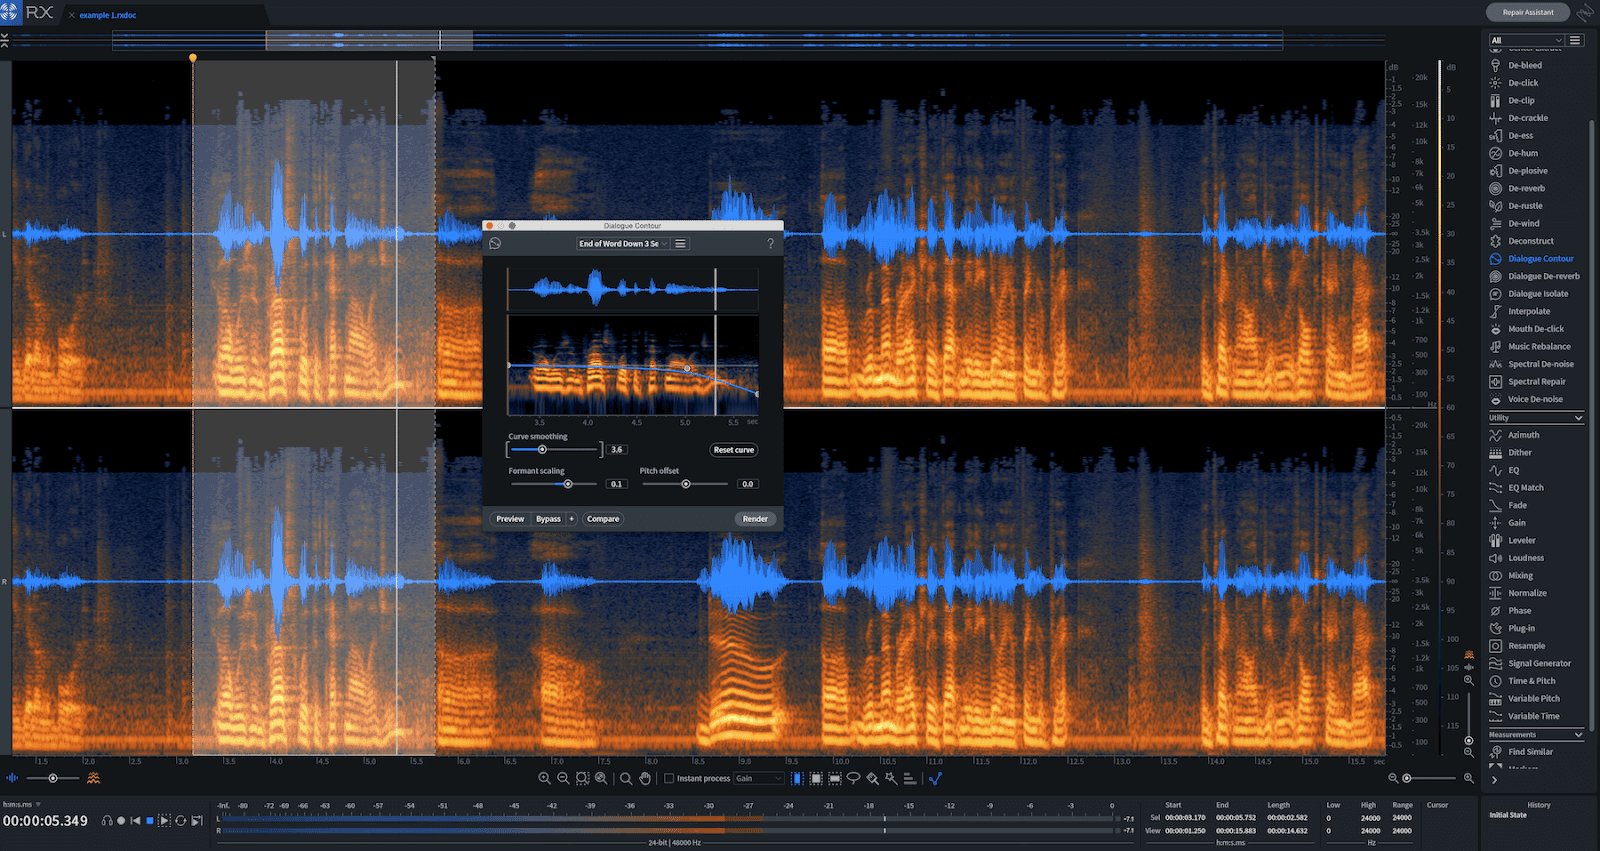Viewport: 1600px width, 851px height.
Task: Open the Spectral Repair module
Action: (1537, 381)
